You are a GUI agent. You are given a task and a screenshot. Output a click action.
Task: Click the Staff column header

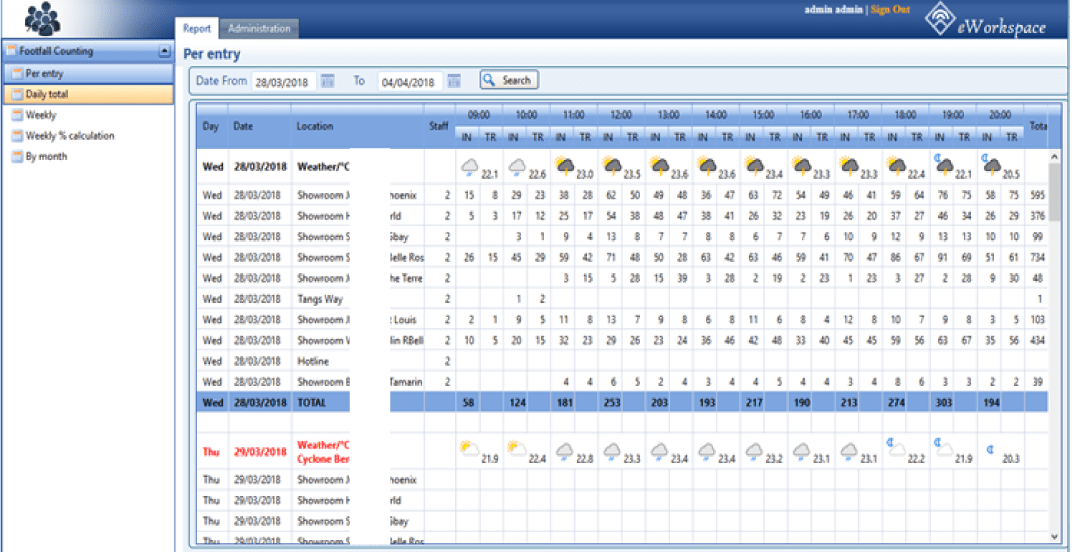pos(438,126)
